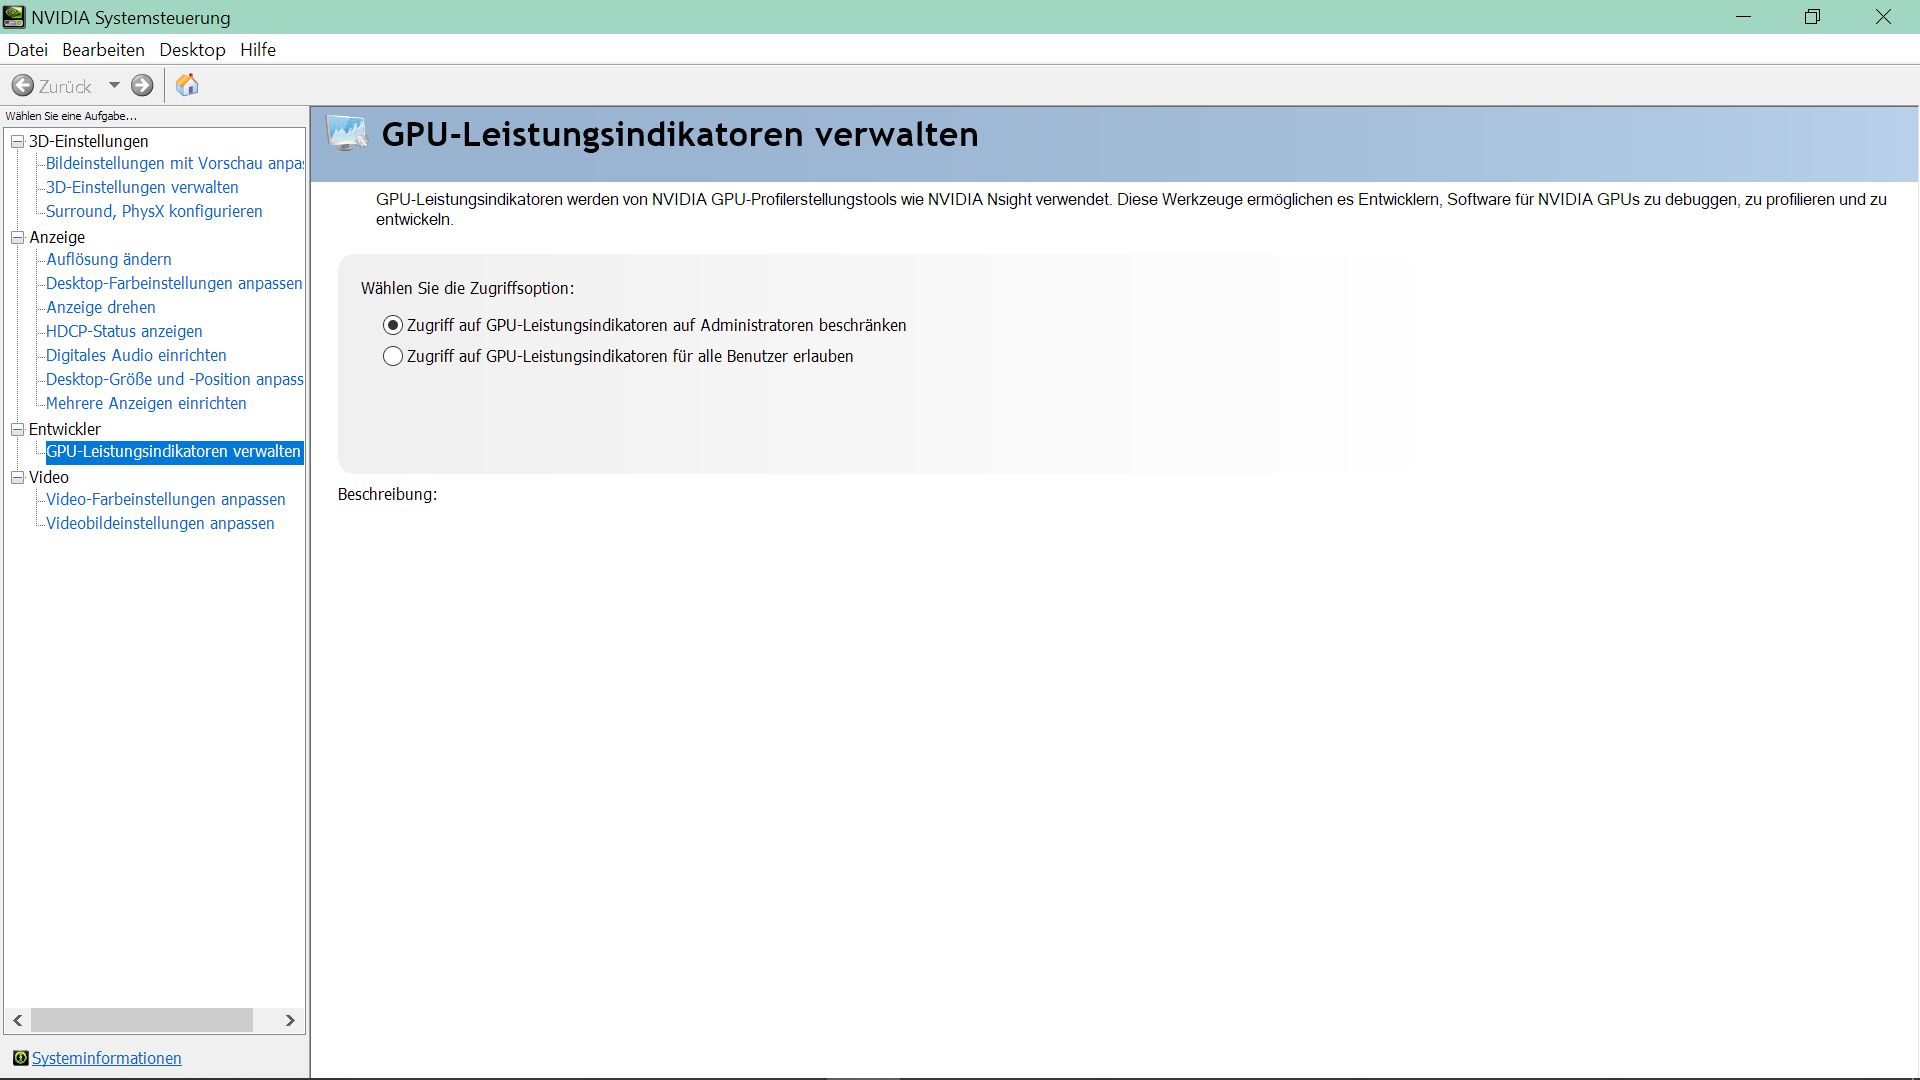Click the Systeminformationen info icon
Image resolution: width=1920 pixels, height=1080 pixels.
[x=20, y=1058]
